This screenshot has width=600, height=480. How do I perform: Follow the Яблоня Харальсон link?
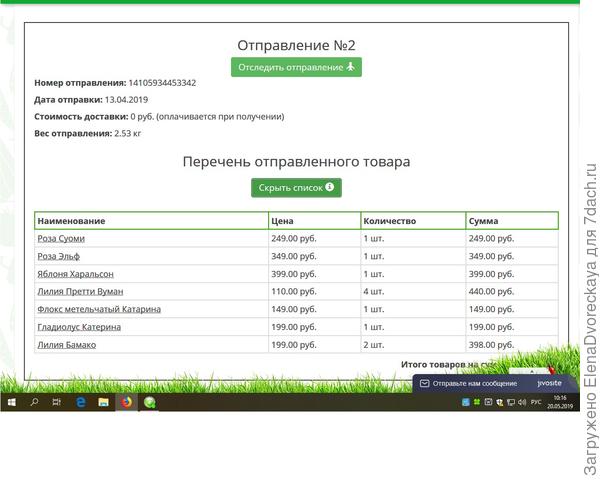(x=75, y=274)
